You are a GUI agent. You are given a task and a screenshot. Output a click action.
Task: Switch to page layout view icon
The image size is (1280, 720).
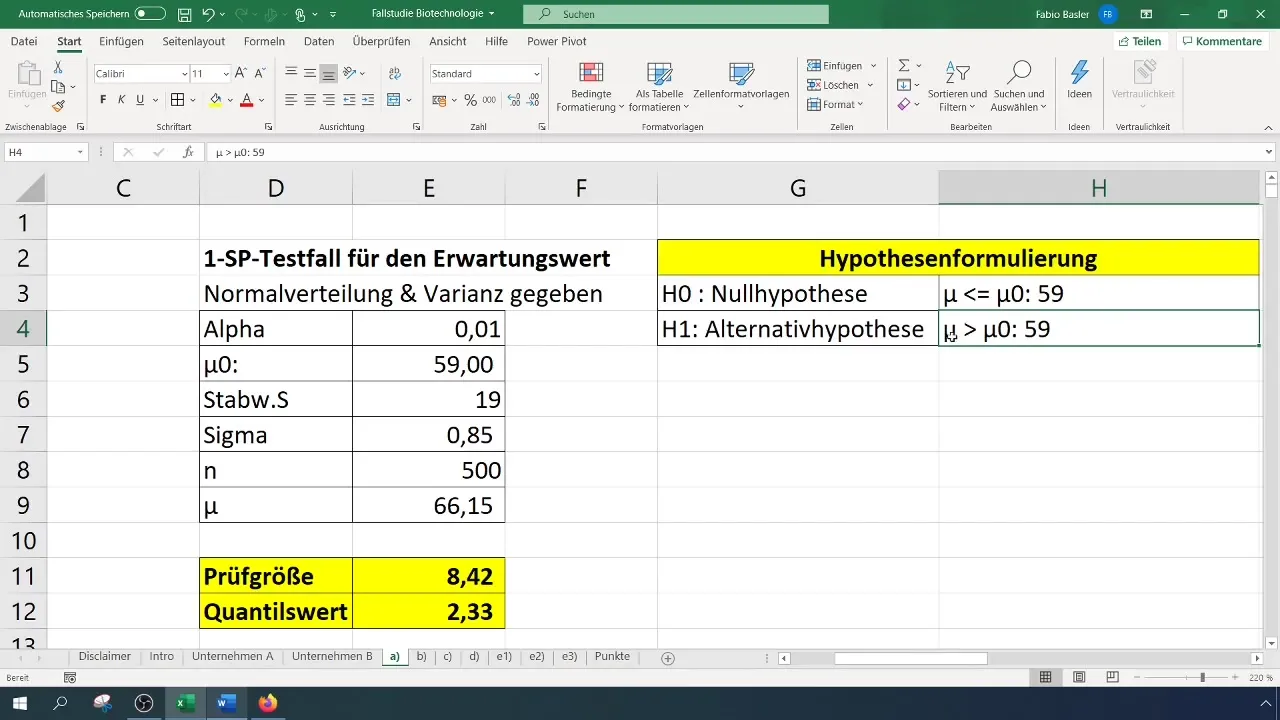(x=1080, y=677)
